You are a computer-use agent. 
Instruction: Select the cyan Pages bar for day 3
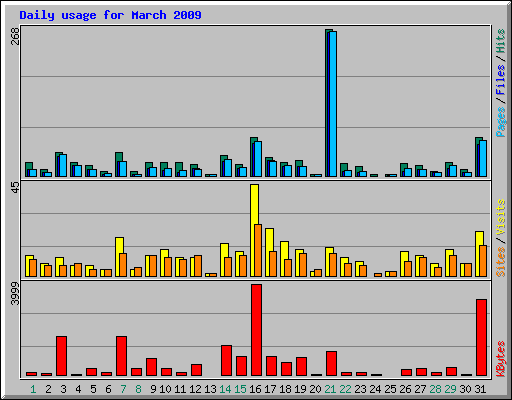click(63, 166)
